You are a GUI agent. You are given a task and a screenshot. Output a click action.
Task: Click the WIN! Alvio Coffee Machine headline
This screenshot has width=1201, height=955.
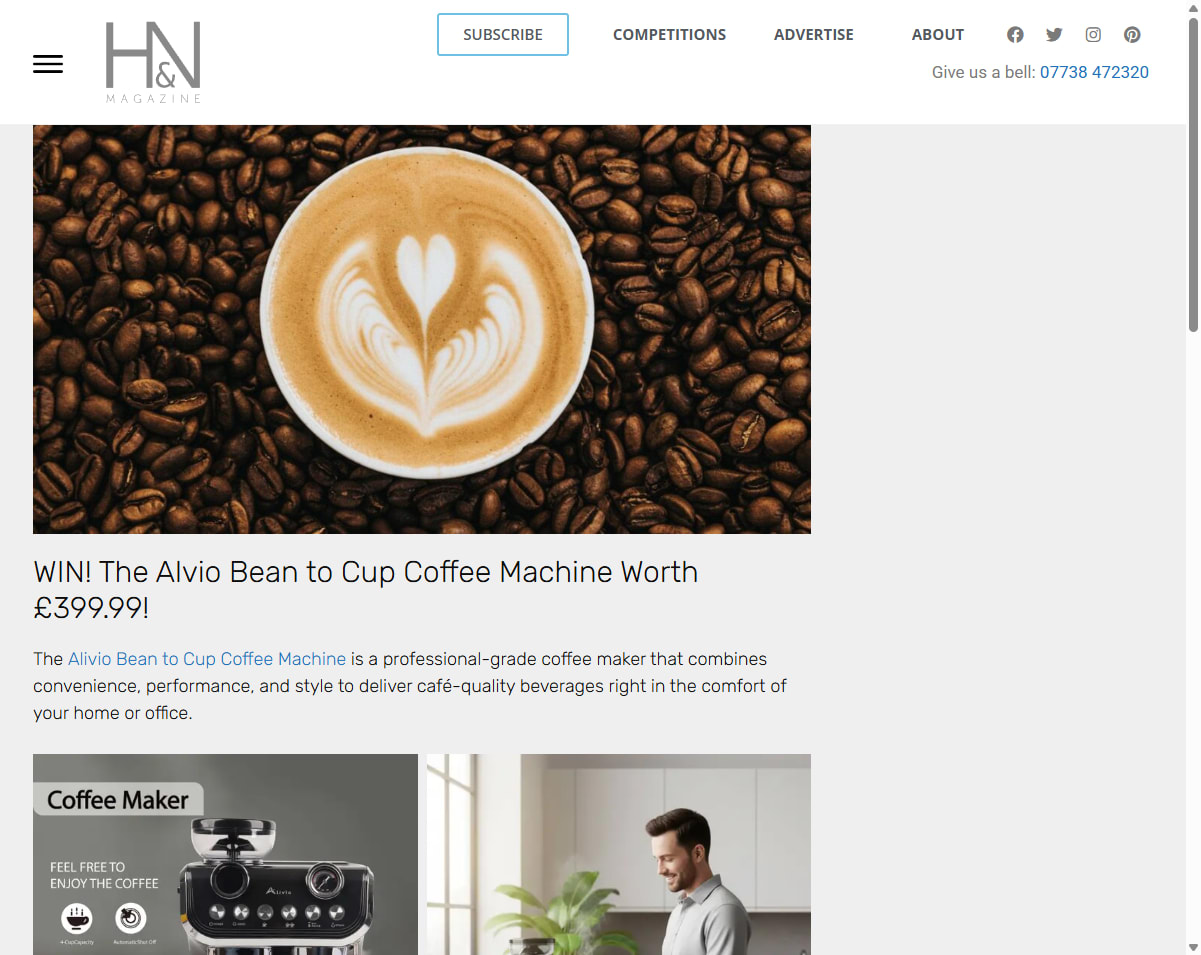pos(366,590)
